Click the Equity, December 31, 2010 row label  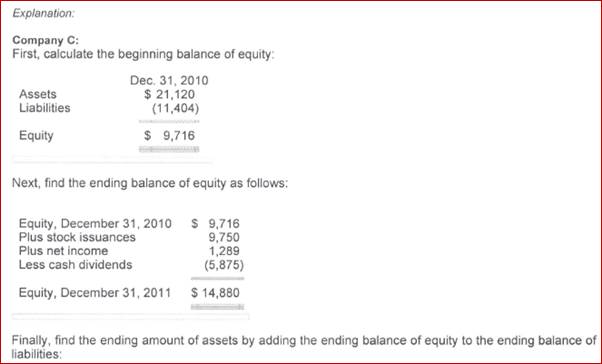(x=95, y=223)
